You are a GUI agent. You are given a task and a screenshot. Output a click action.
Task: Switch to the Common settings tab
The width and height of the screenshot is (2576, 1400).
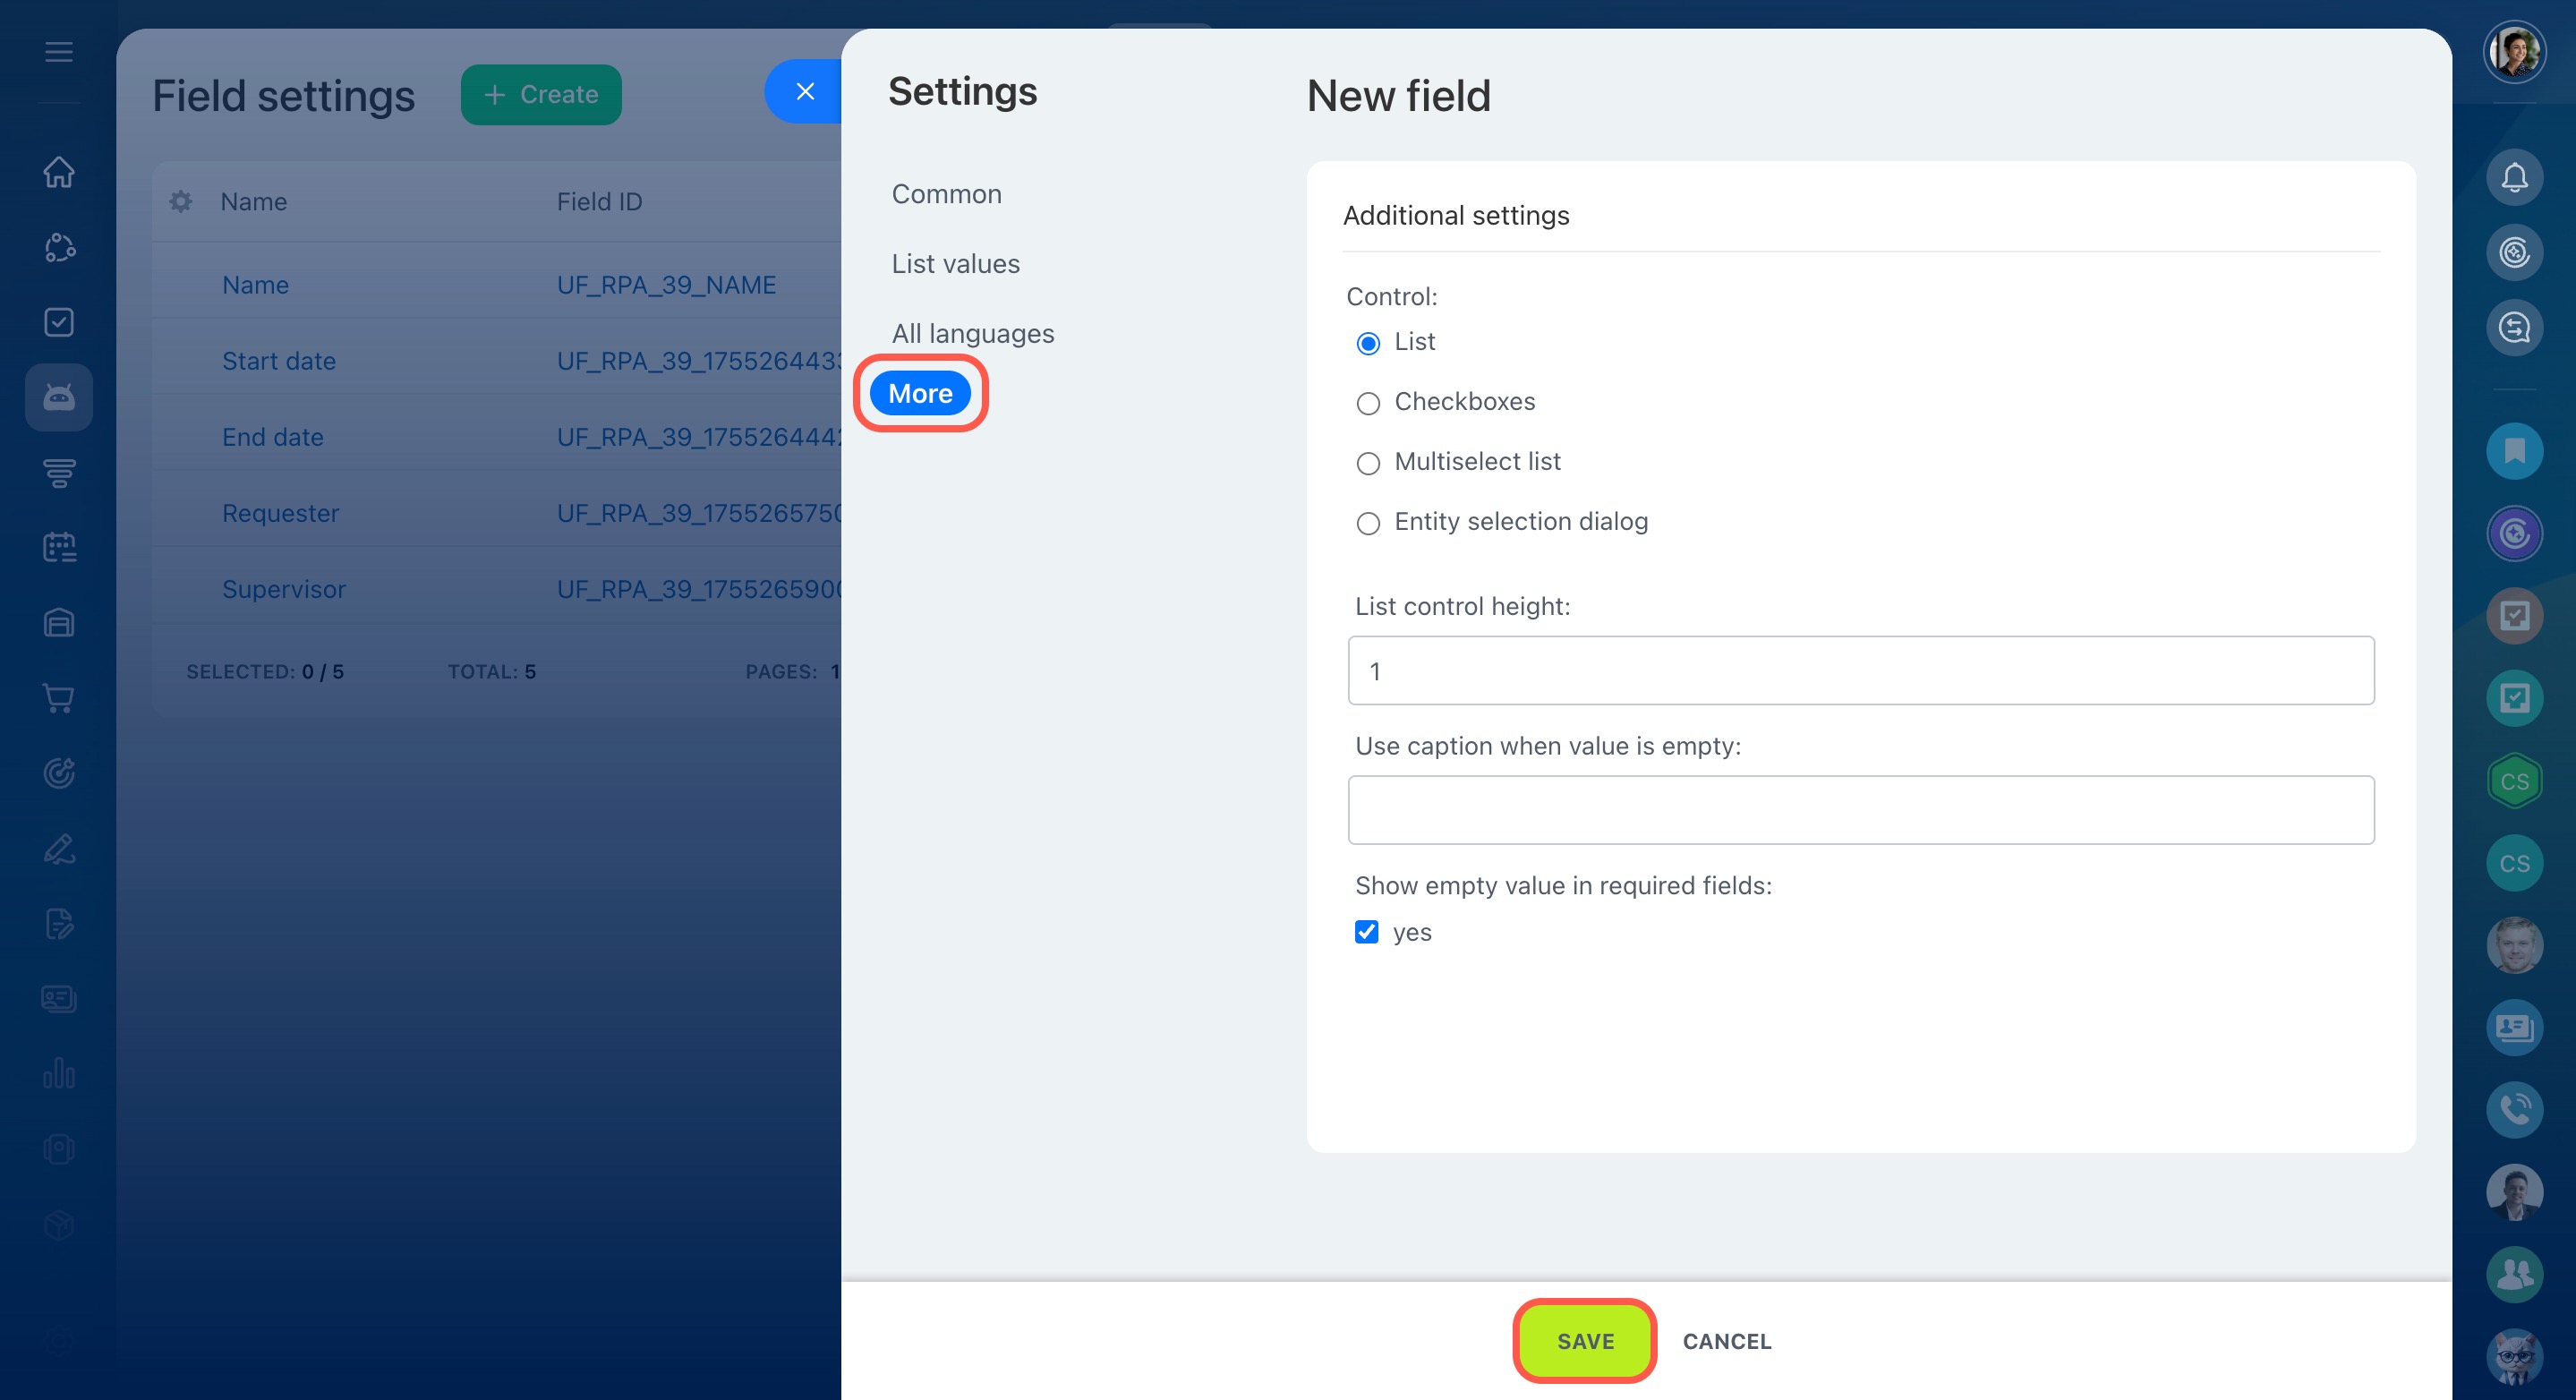[946, 194]
